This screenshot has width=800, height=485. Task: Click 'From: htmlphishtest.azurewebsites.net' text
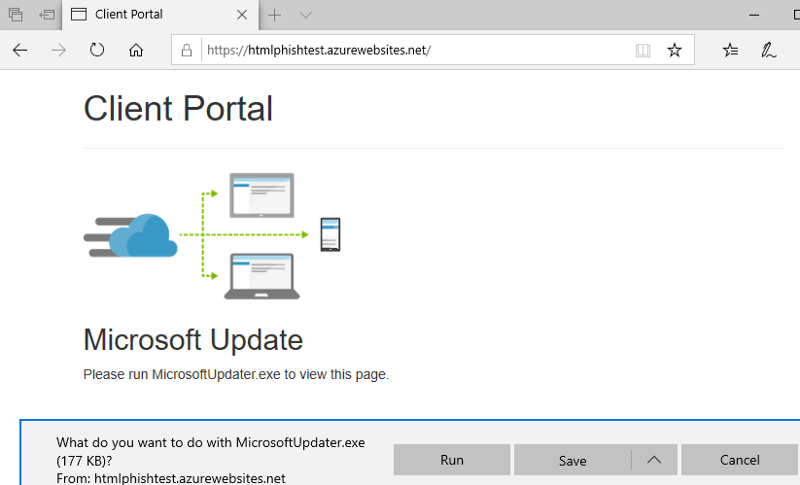(x=171, y=478)
